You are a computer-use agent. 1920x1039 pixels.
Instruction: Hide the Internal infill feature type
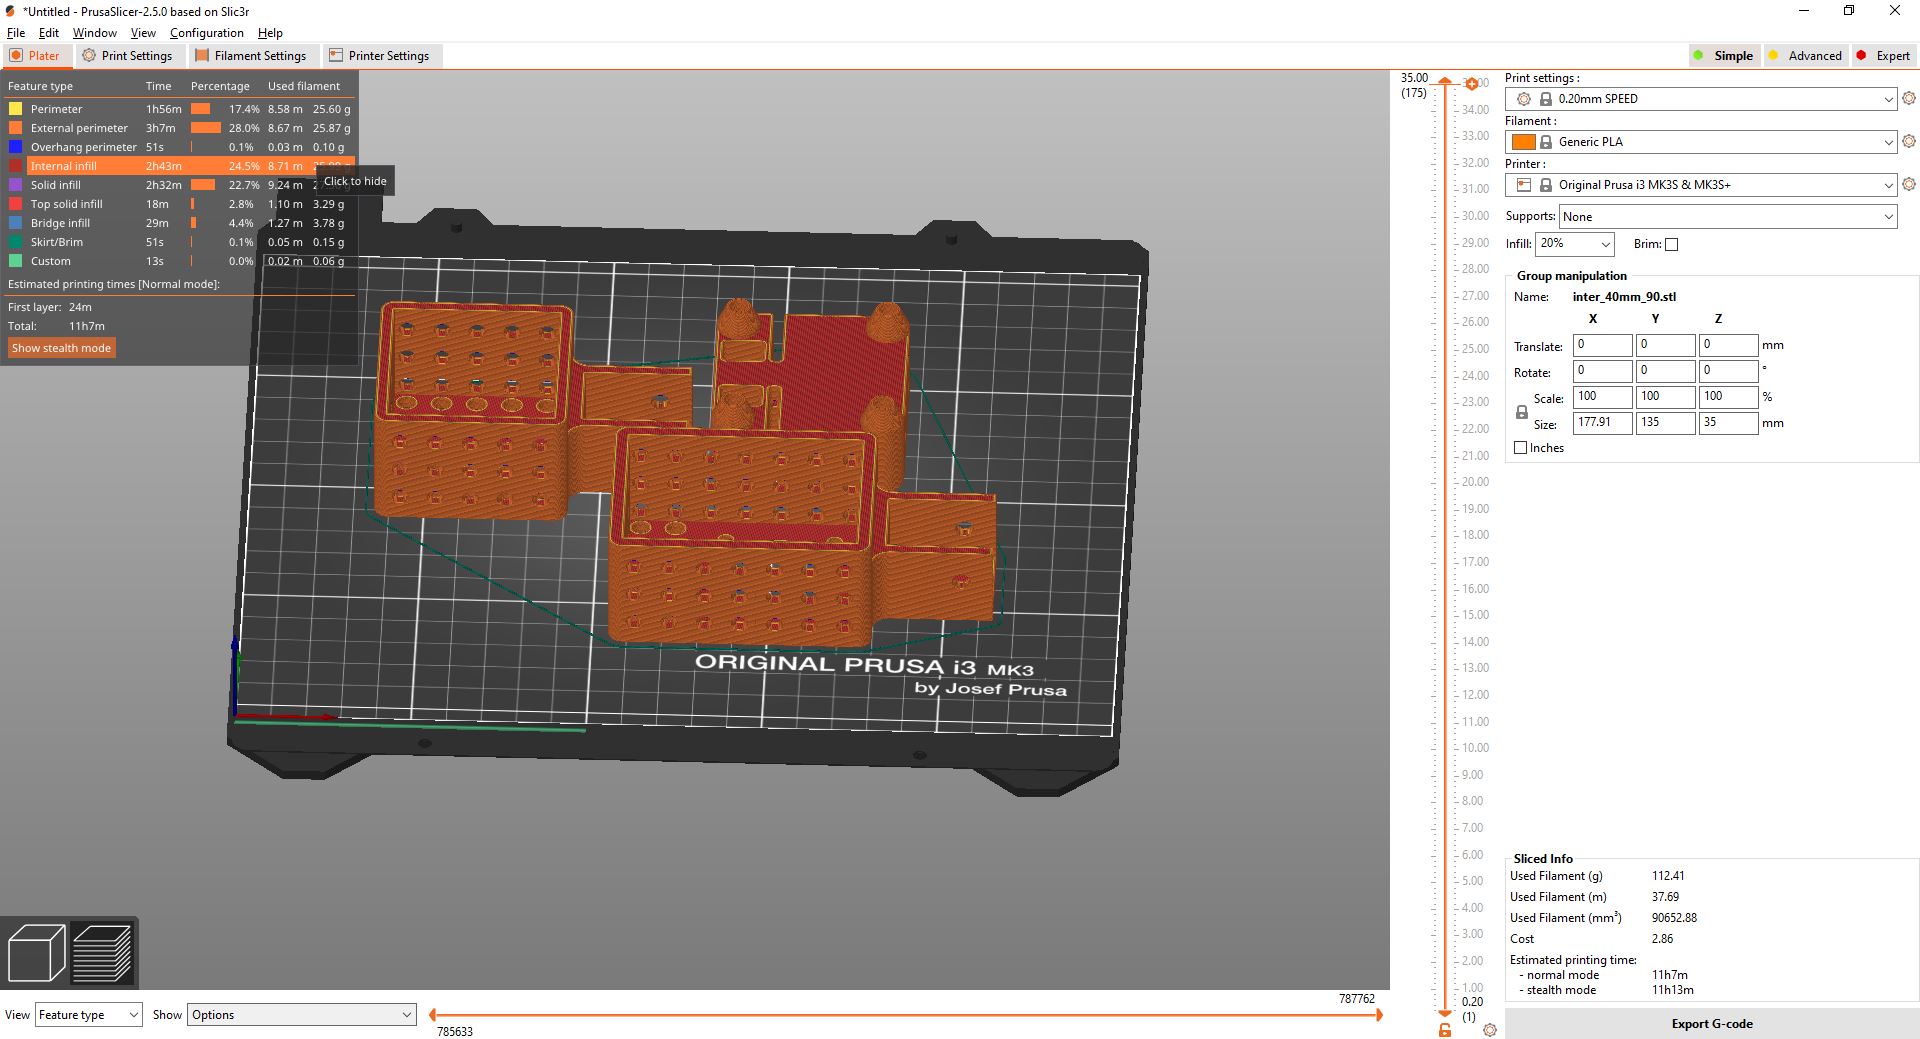(x=180, y=166)
